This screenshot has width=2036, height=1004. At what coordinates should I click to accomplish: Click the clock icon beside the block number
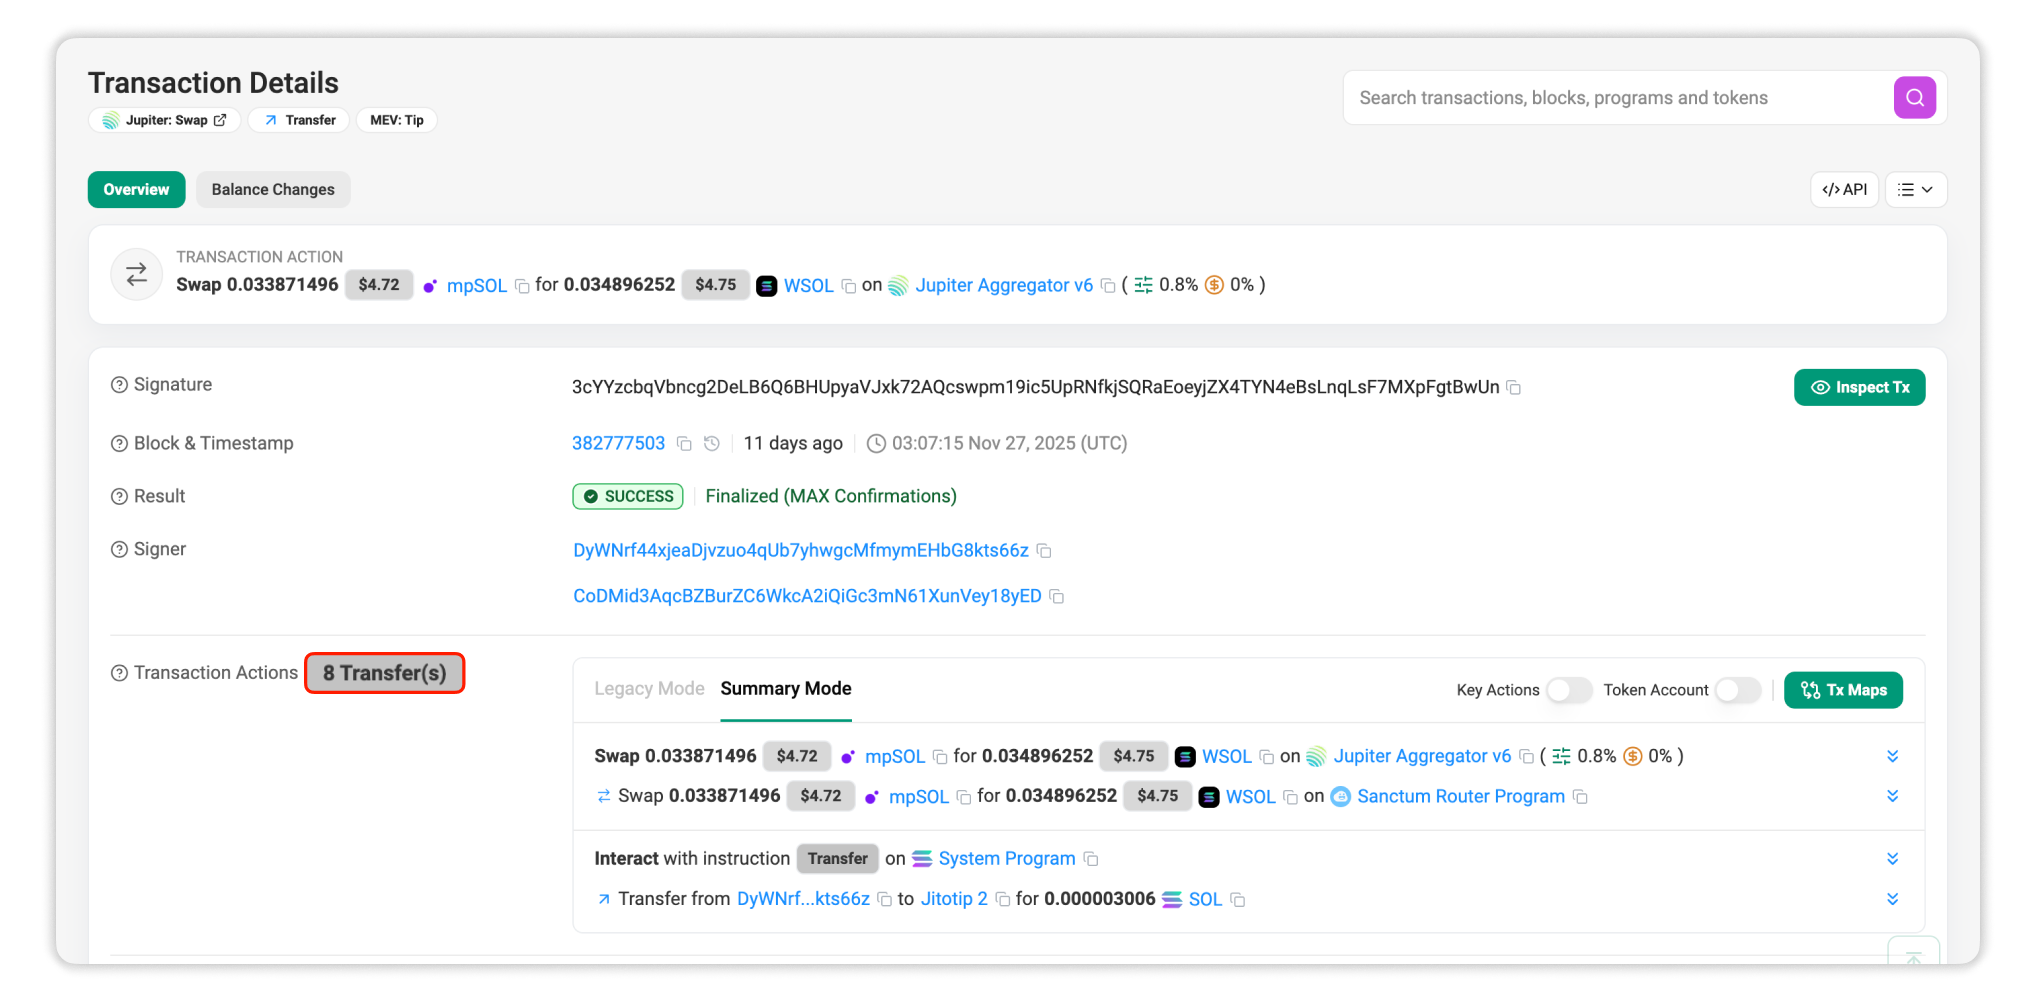tap(711, 443)
